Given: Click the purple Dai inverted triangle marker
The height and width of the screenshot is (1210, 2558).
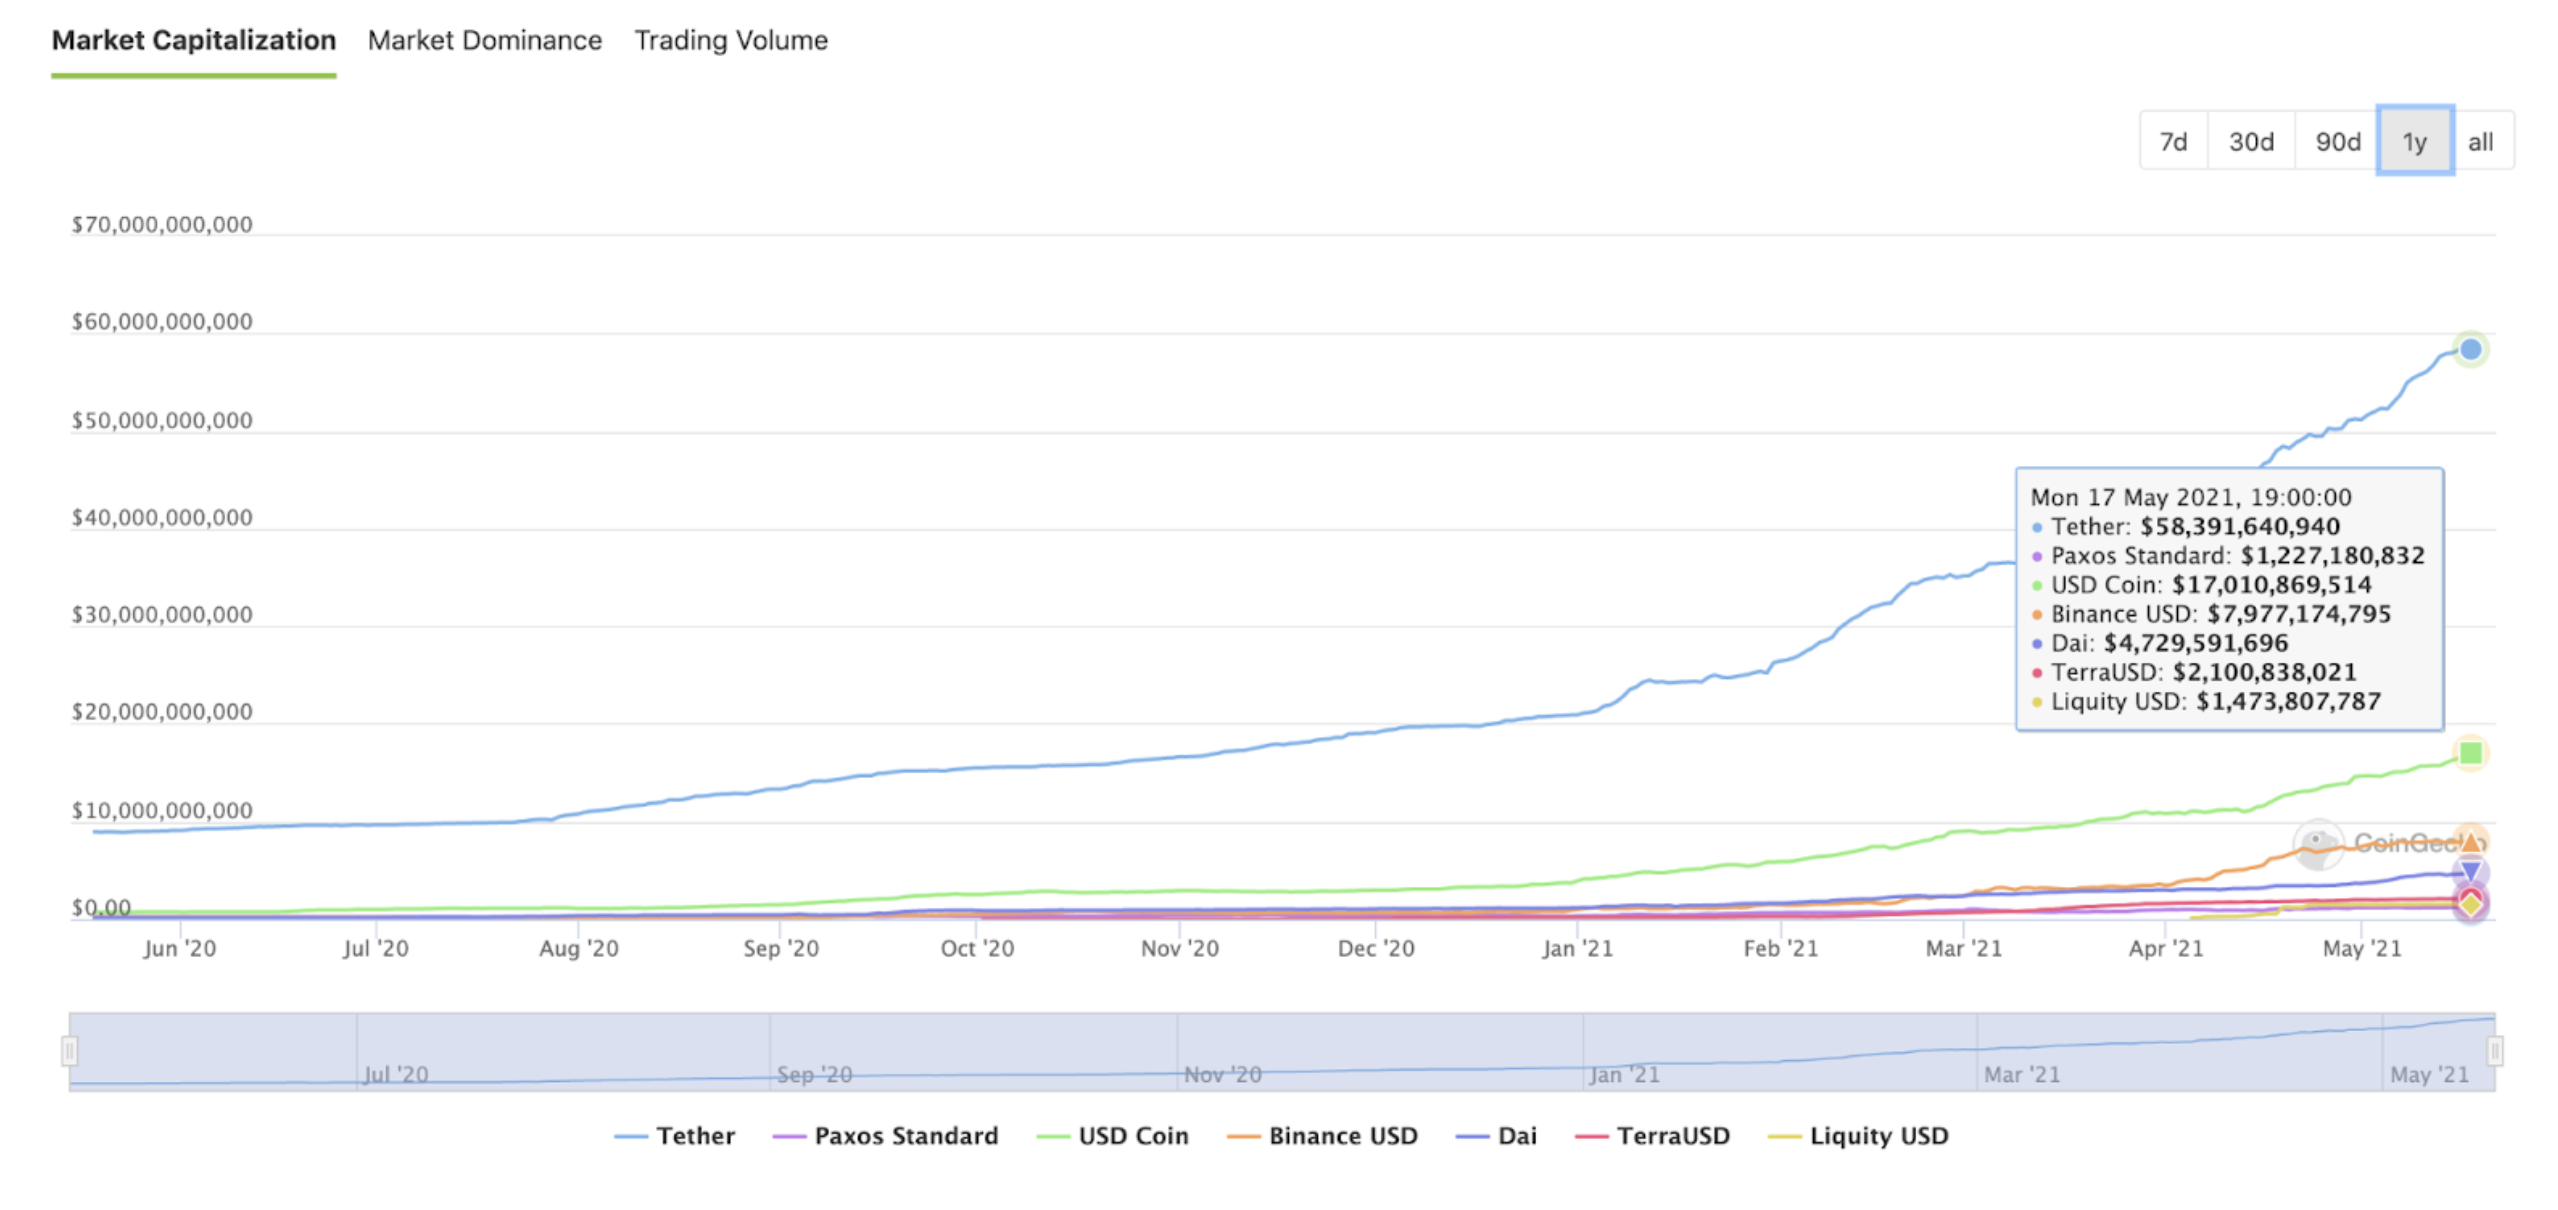Looking at the screenshot, I should 2470,871.
